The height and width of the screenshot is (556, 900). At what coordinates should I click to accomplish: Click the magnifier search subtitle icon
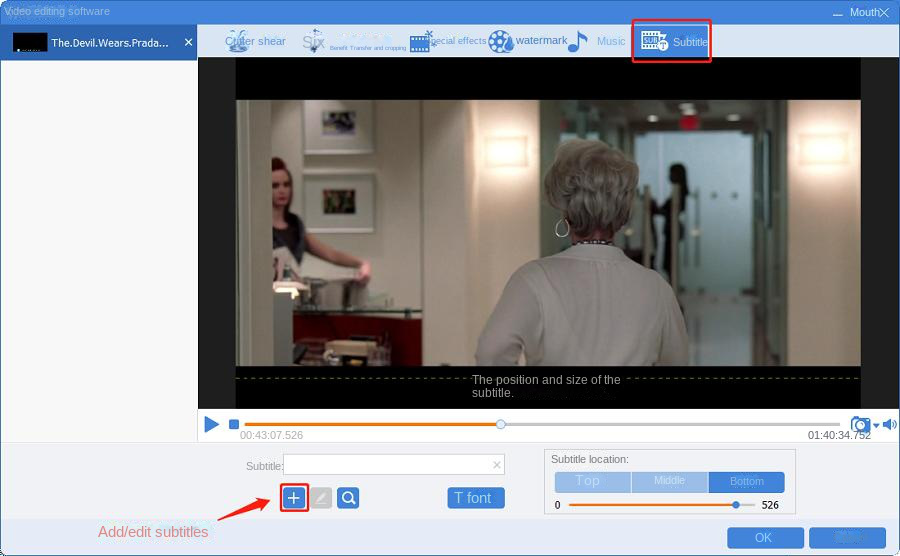pyautogui.click(x=348, y=497)
